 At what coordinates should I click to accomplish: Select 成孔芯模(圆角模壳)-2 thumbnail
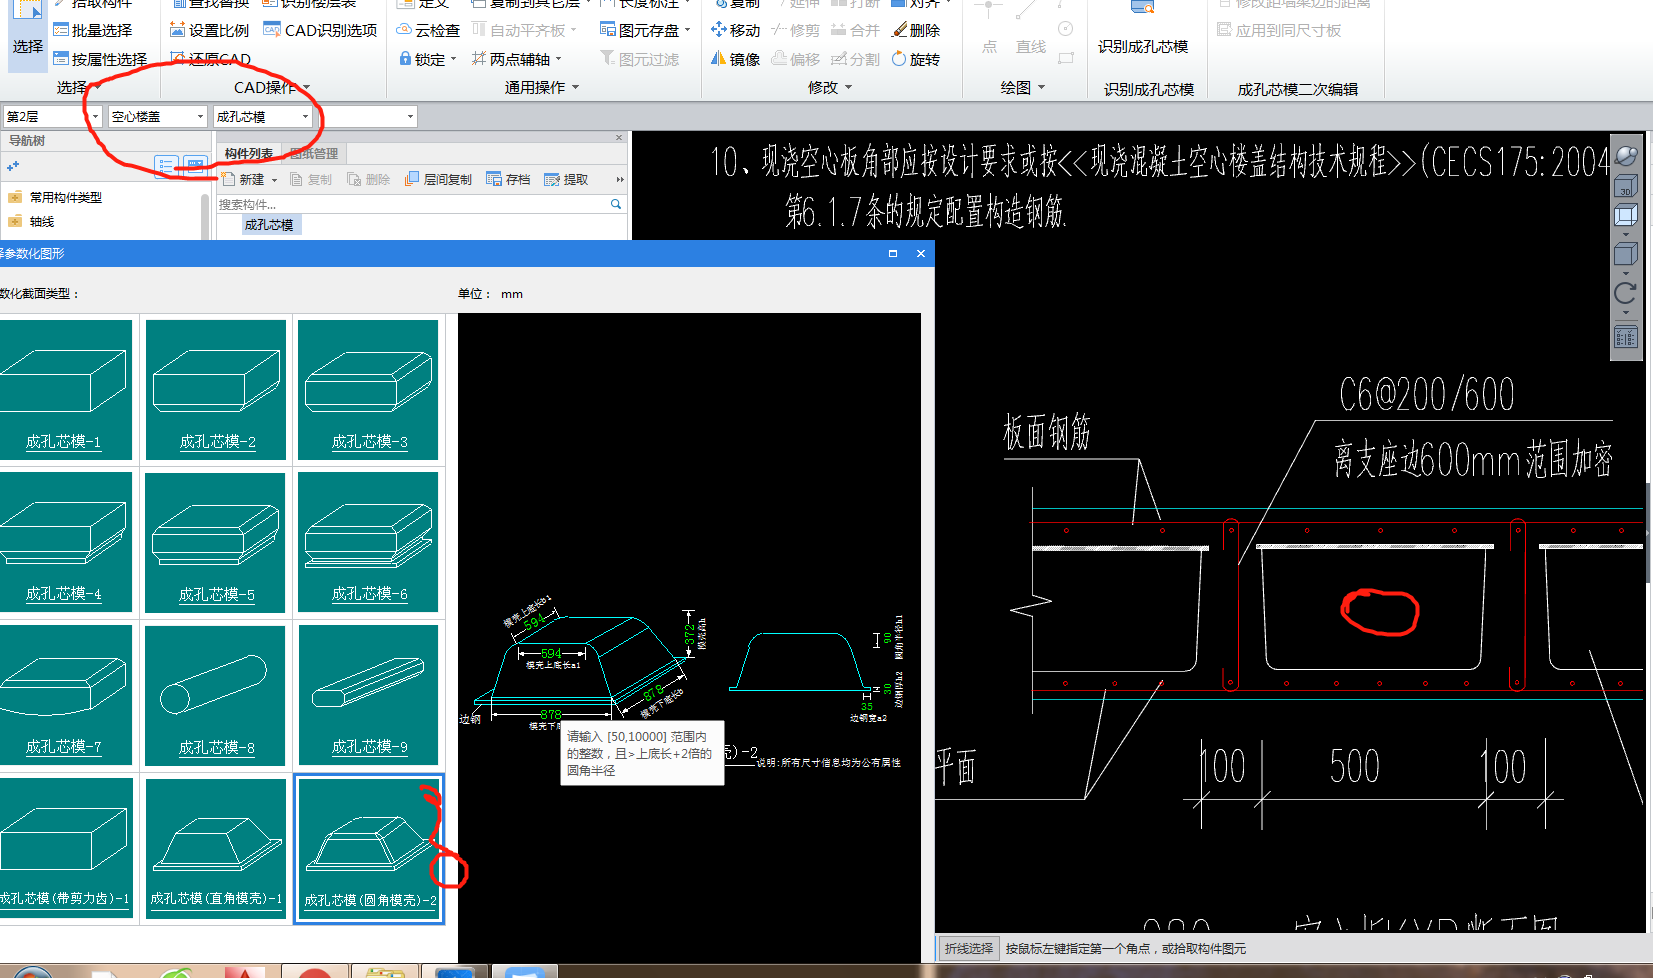pos(369,848)
